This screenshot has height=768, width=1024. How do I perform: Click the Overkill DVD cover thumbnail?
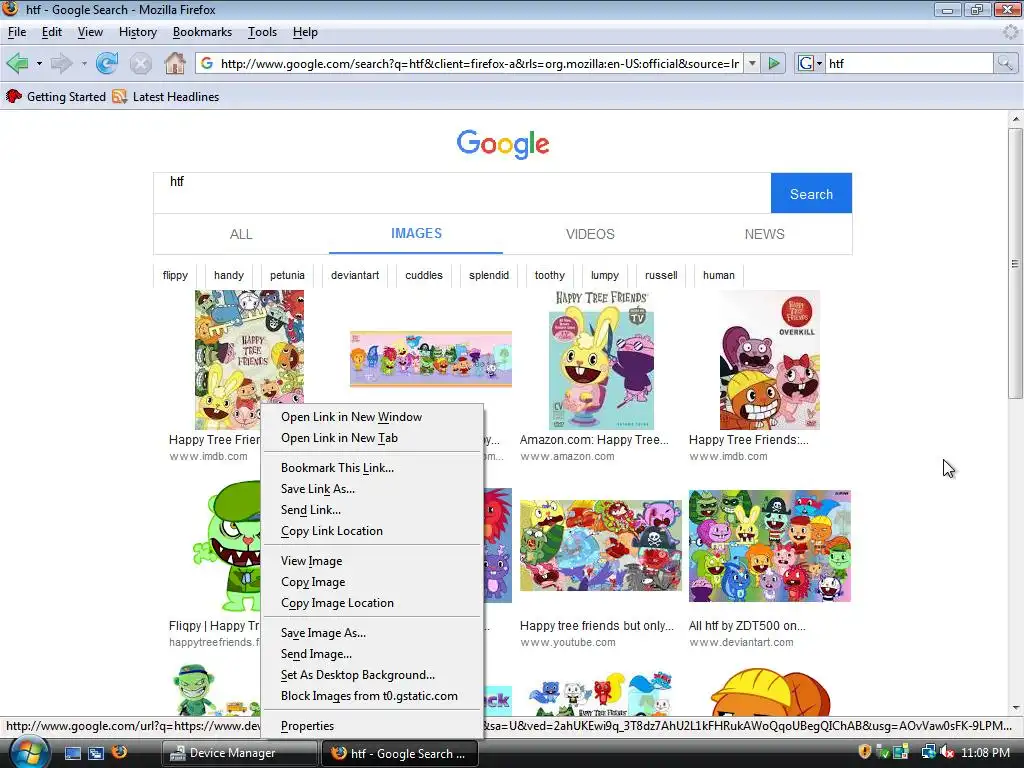coord(769,360)
